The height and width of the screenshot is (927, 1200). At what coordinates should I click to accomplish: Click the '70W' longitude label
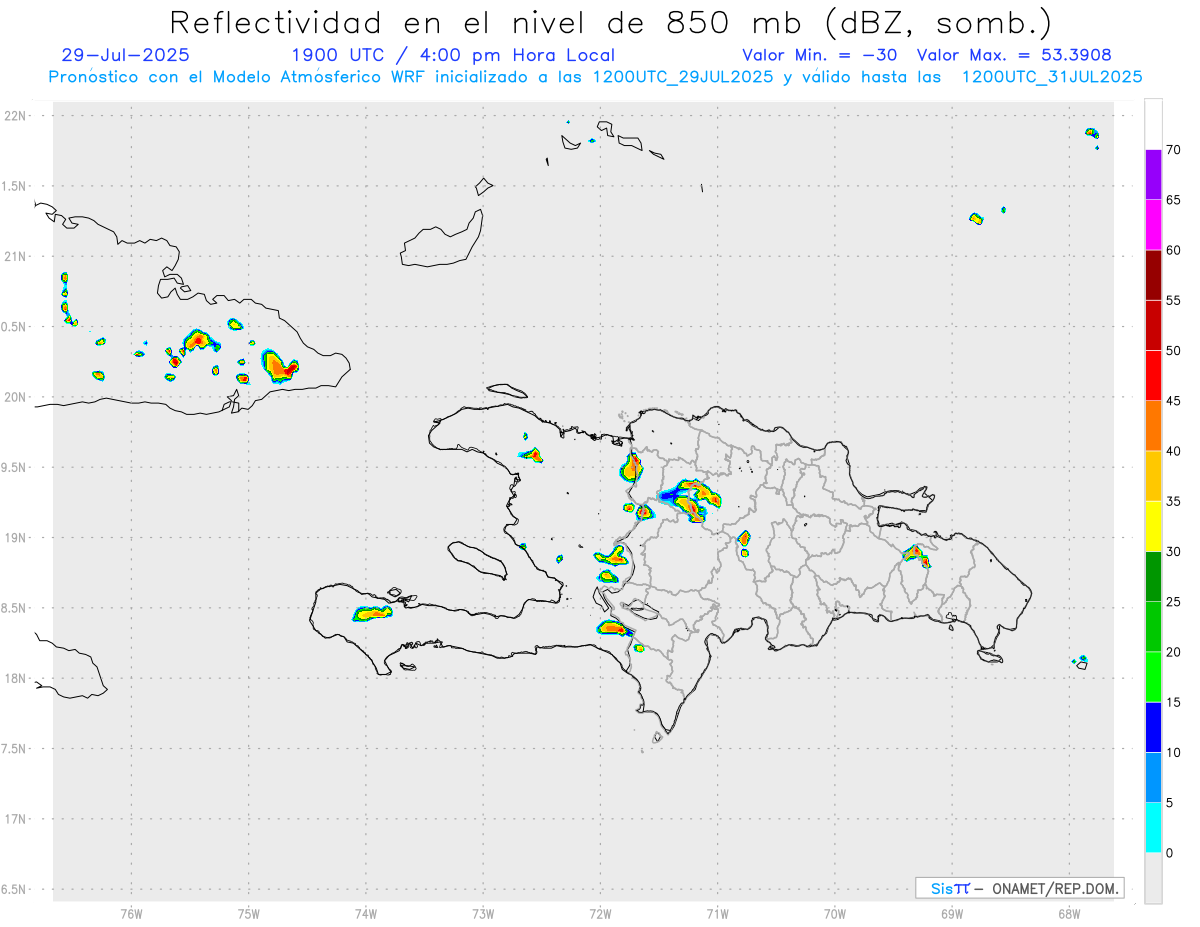(835, 914)
